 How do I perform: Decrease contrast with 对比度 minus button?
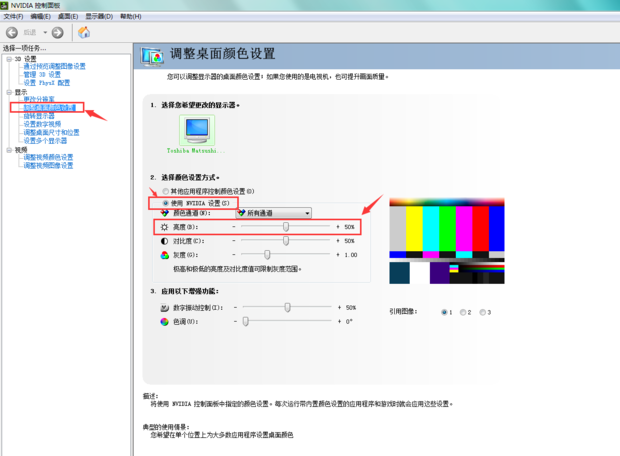234,241
